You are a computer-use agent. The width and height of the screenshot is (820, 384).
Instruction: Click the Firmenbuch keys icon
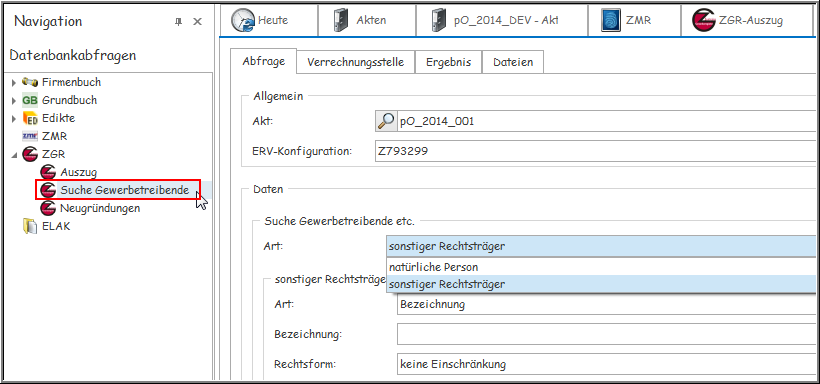[30, 82]
